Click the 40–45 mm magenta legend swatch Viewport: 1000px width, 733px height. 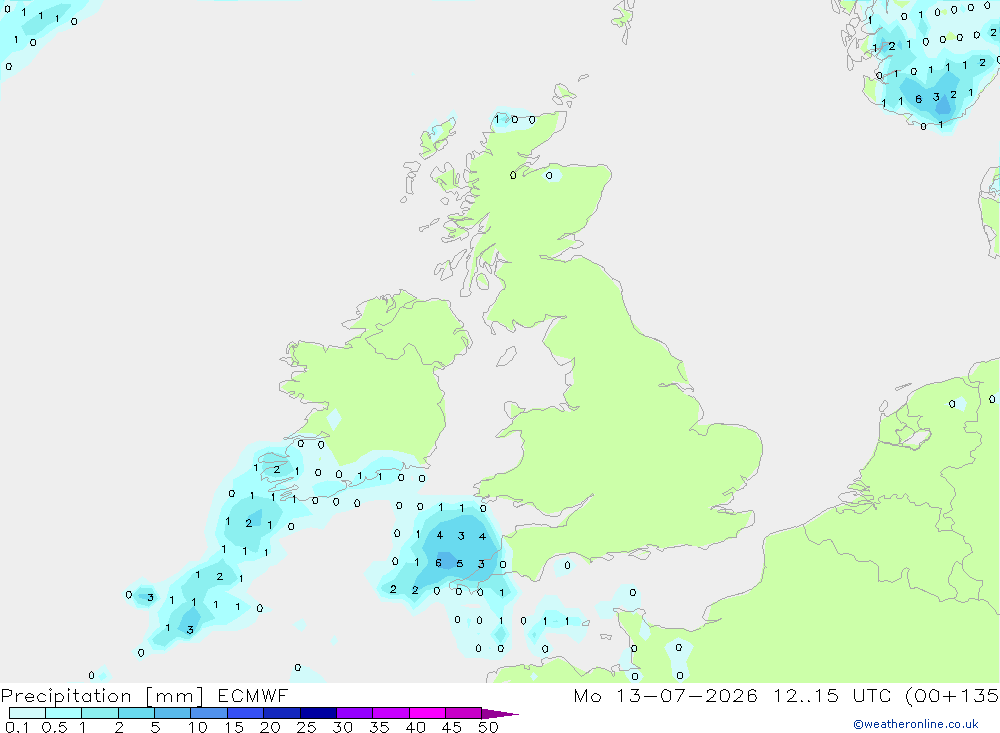tap(427, 713)
